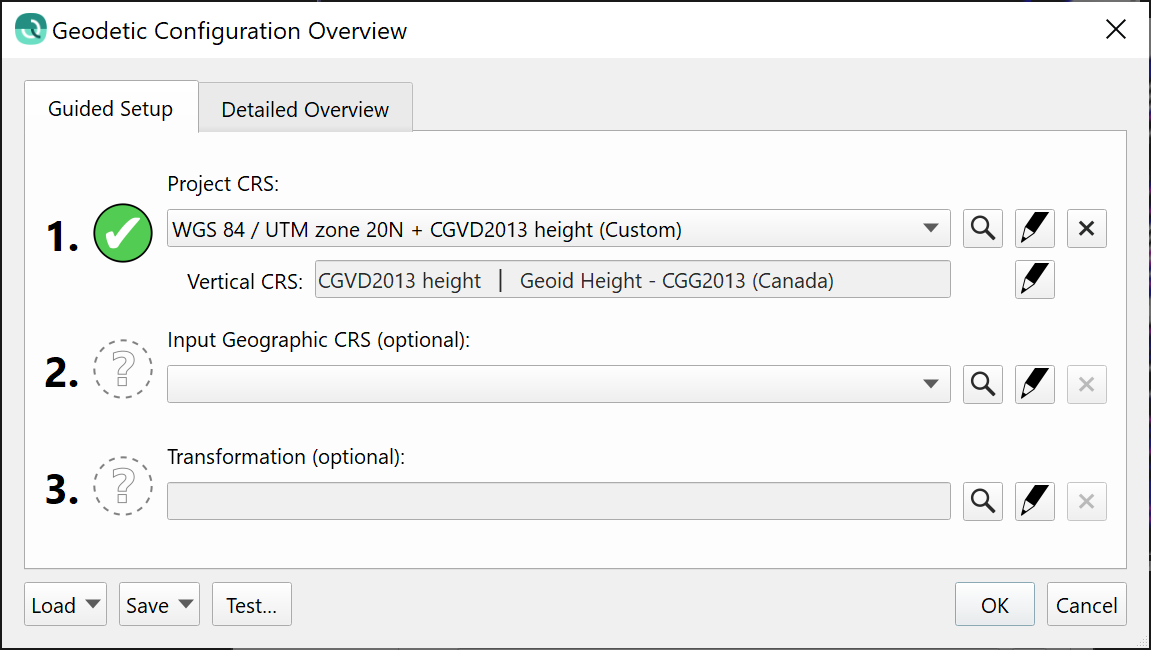Edit the Vertical CRS pencil icon
This screenshot has height=650, width=1151.
click(1035, 281)
